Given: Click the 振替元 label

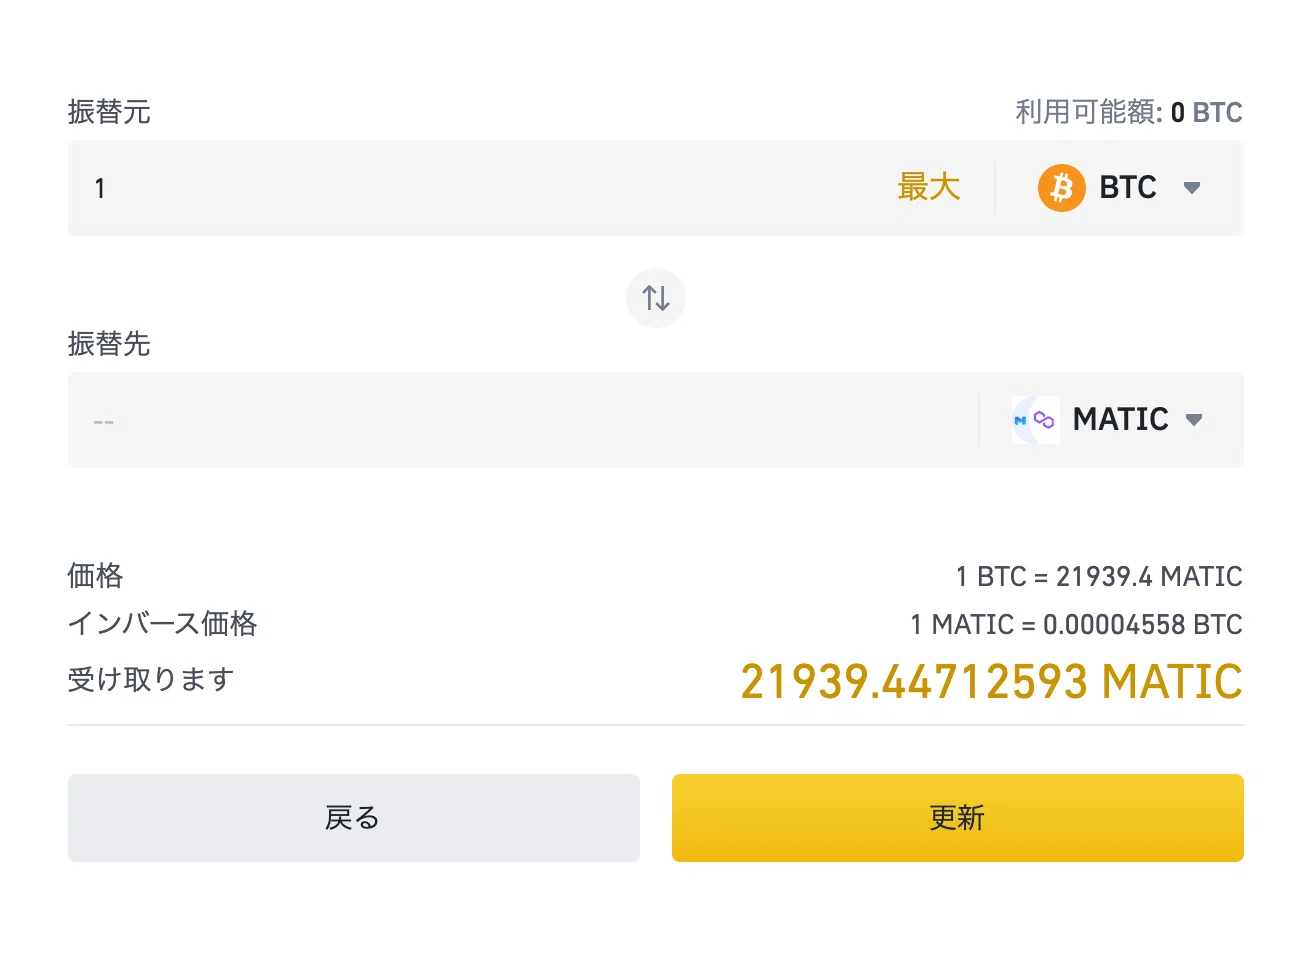Looking at the screenshot, I should point(109,112).
